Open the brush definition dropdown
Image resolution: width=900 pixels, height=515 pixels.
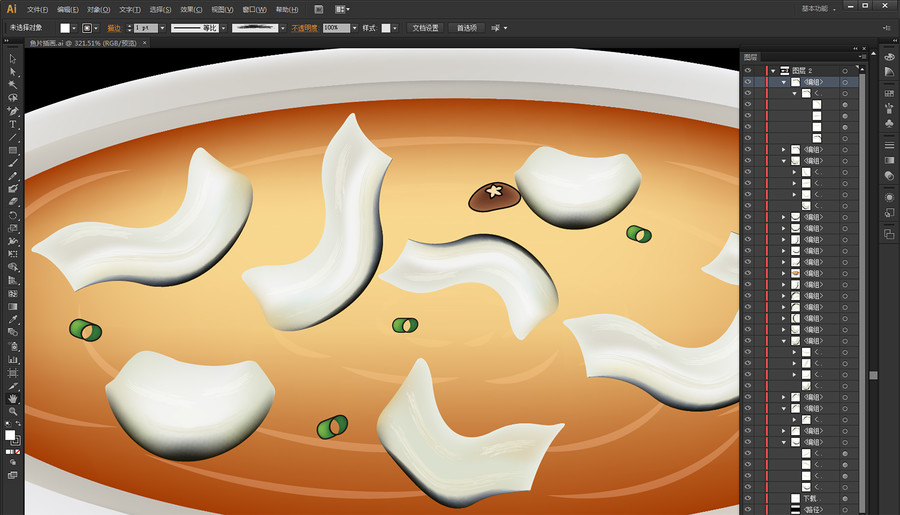coord(282,28)
